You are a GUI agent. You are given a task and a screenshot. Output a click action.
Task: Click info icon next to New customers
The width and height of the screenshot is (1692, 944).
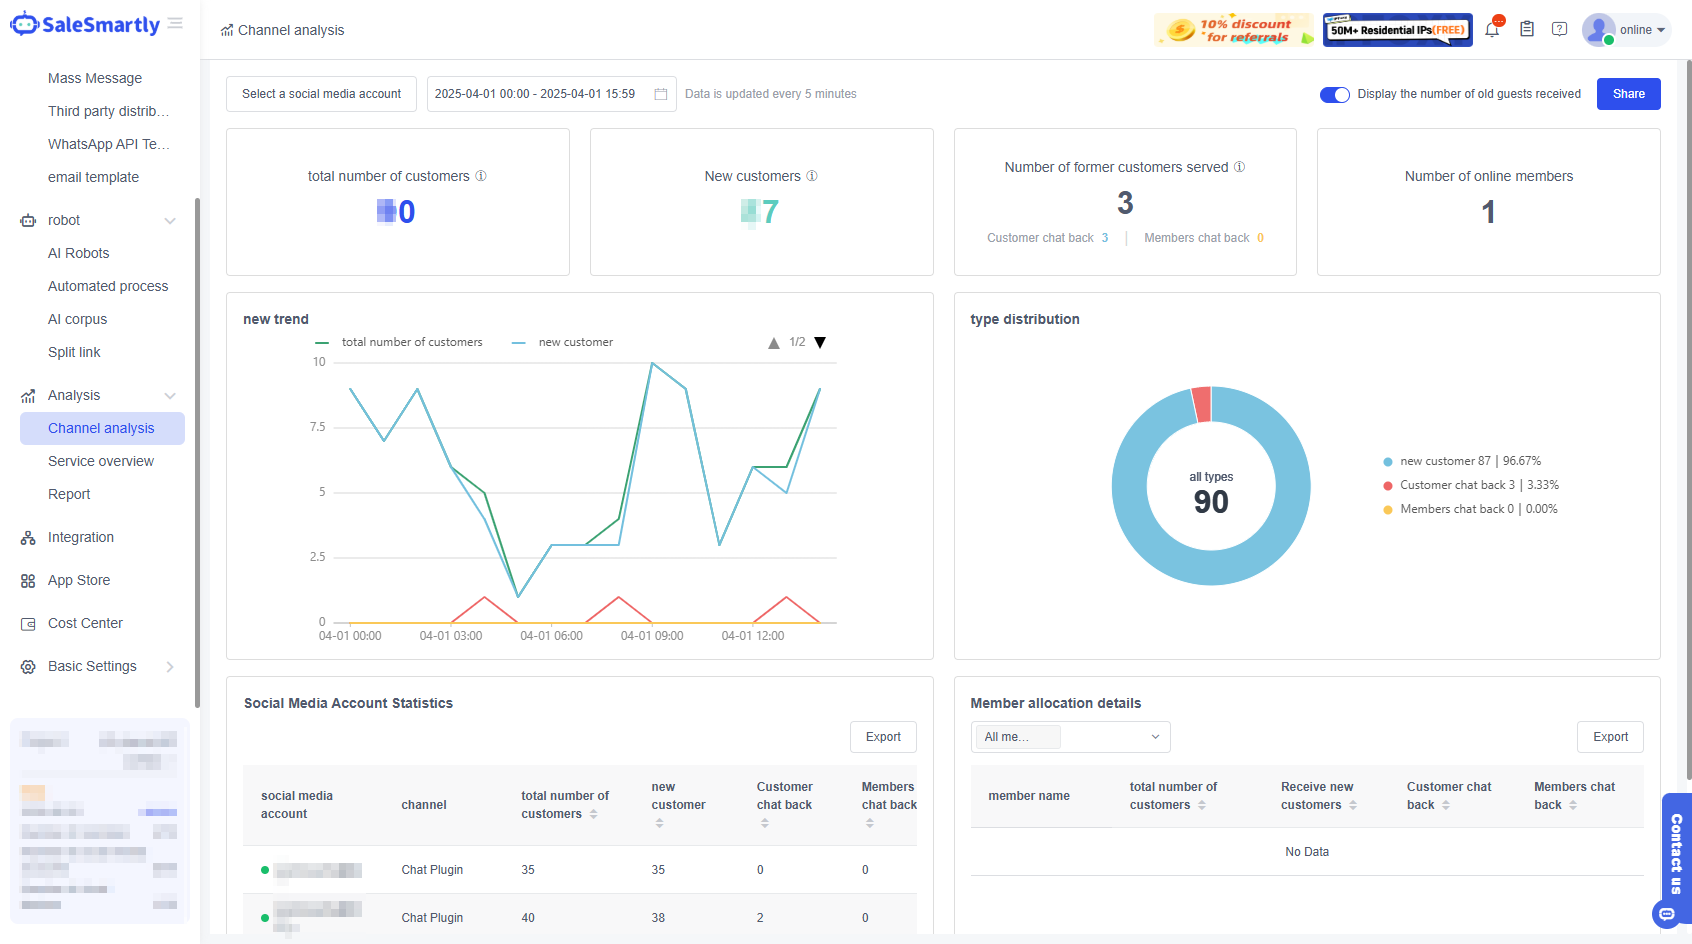click(812, 176)
